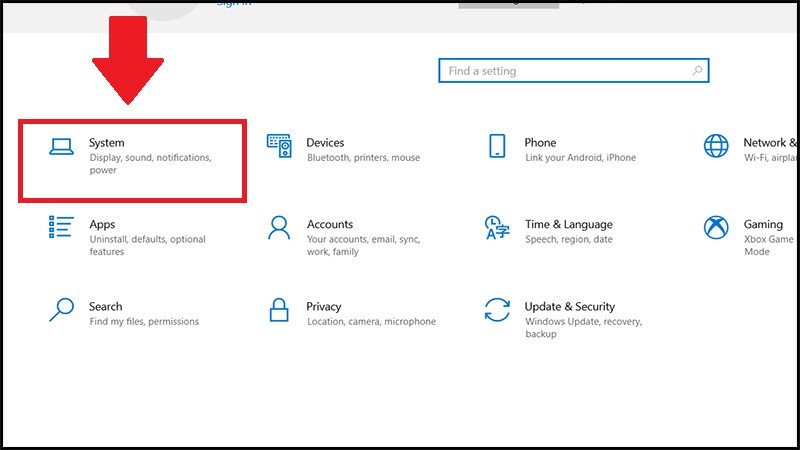Click the Time & Language icon

[497, 228]
